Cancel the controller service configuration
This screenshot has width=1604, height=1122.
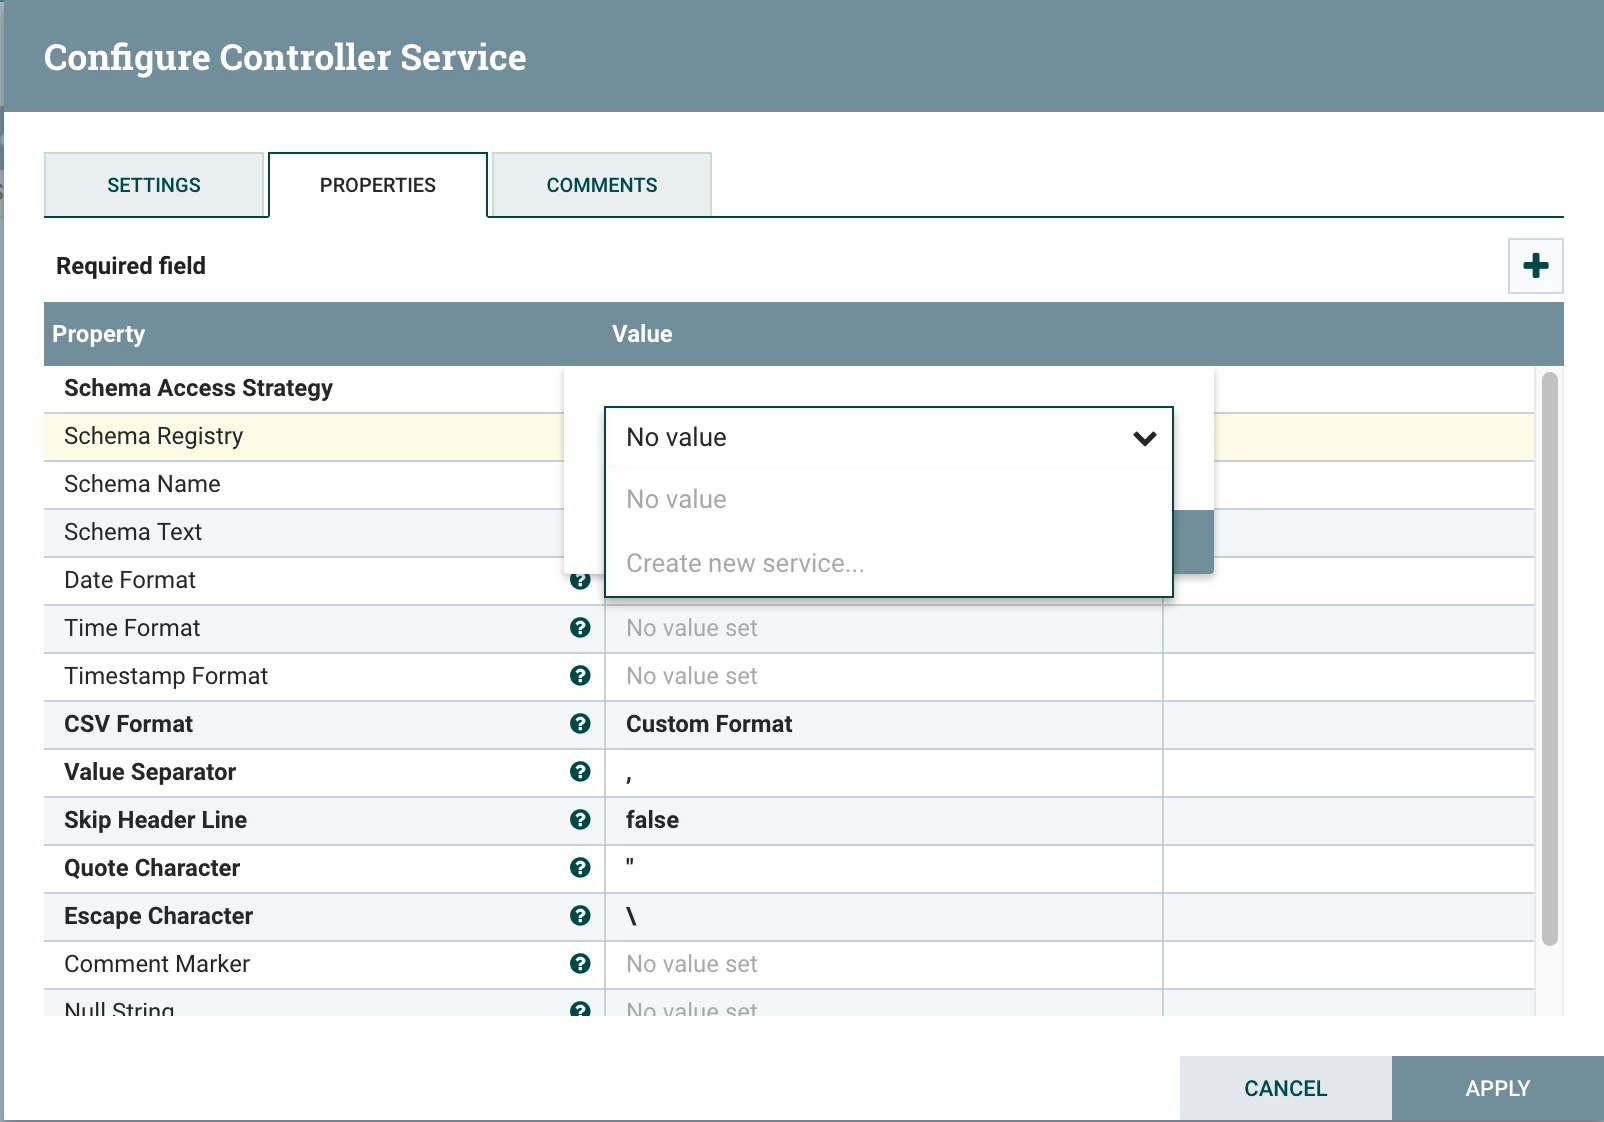click(x=1285, y=1088)
